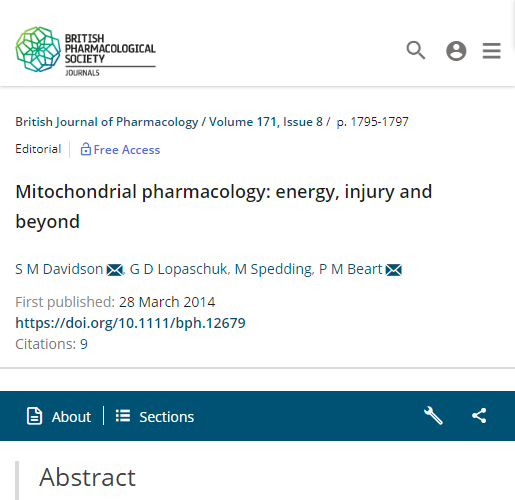Click the British Pharmacological Society logo
This screenshot has width=515, height=500.
coord(86,50)
